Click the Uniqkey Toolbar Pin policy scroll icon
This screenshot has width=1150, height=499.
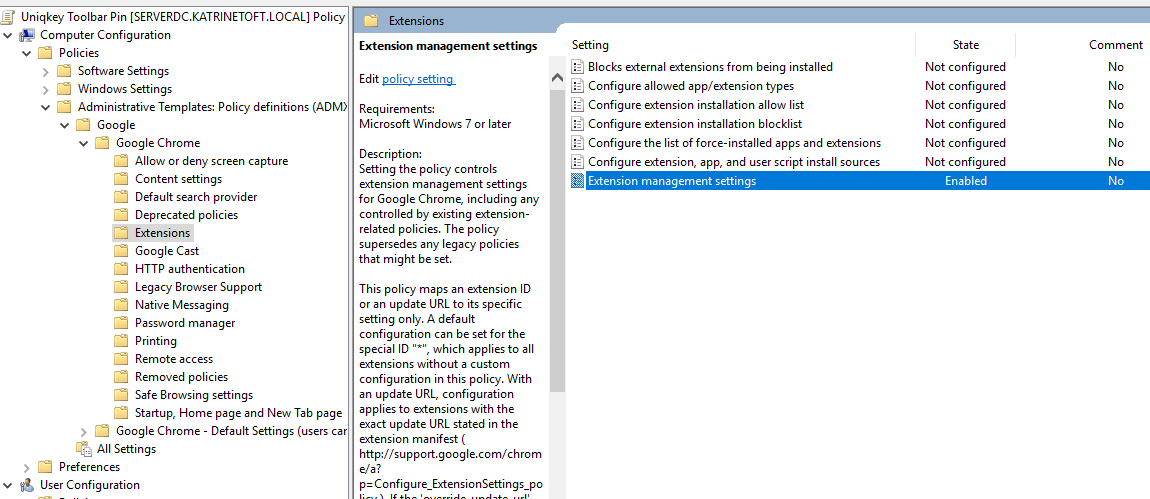point(9,16)
